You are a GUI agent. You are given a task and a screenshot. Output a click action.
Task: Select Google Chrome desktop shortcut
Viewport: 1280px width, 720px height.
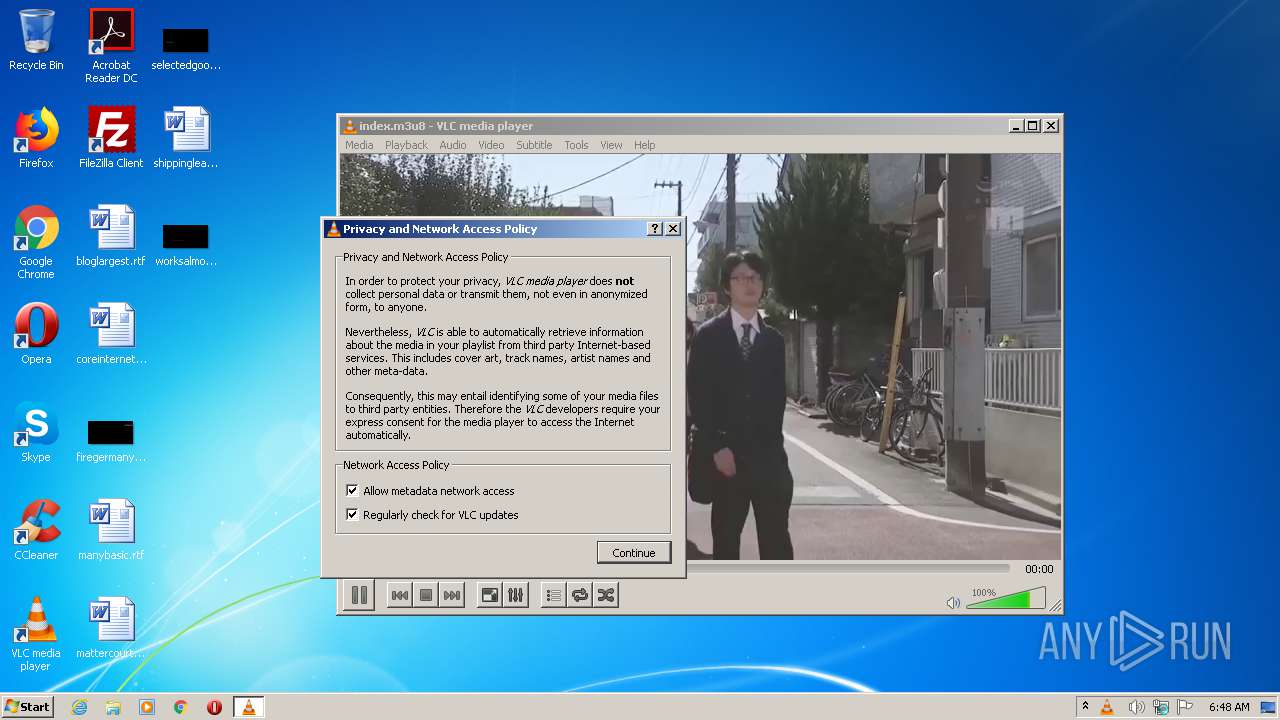tap(36, 242)
